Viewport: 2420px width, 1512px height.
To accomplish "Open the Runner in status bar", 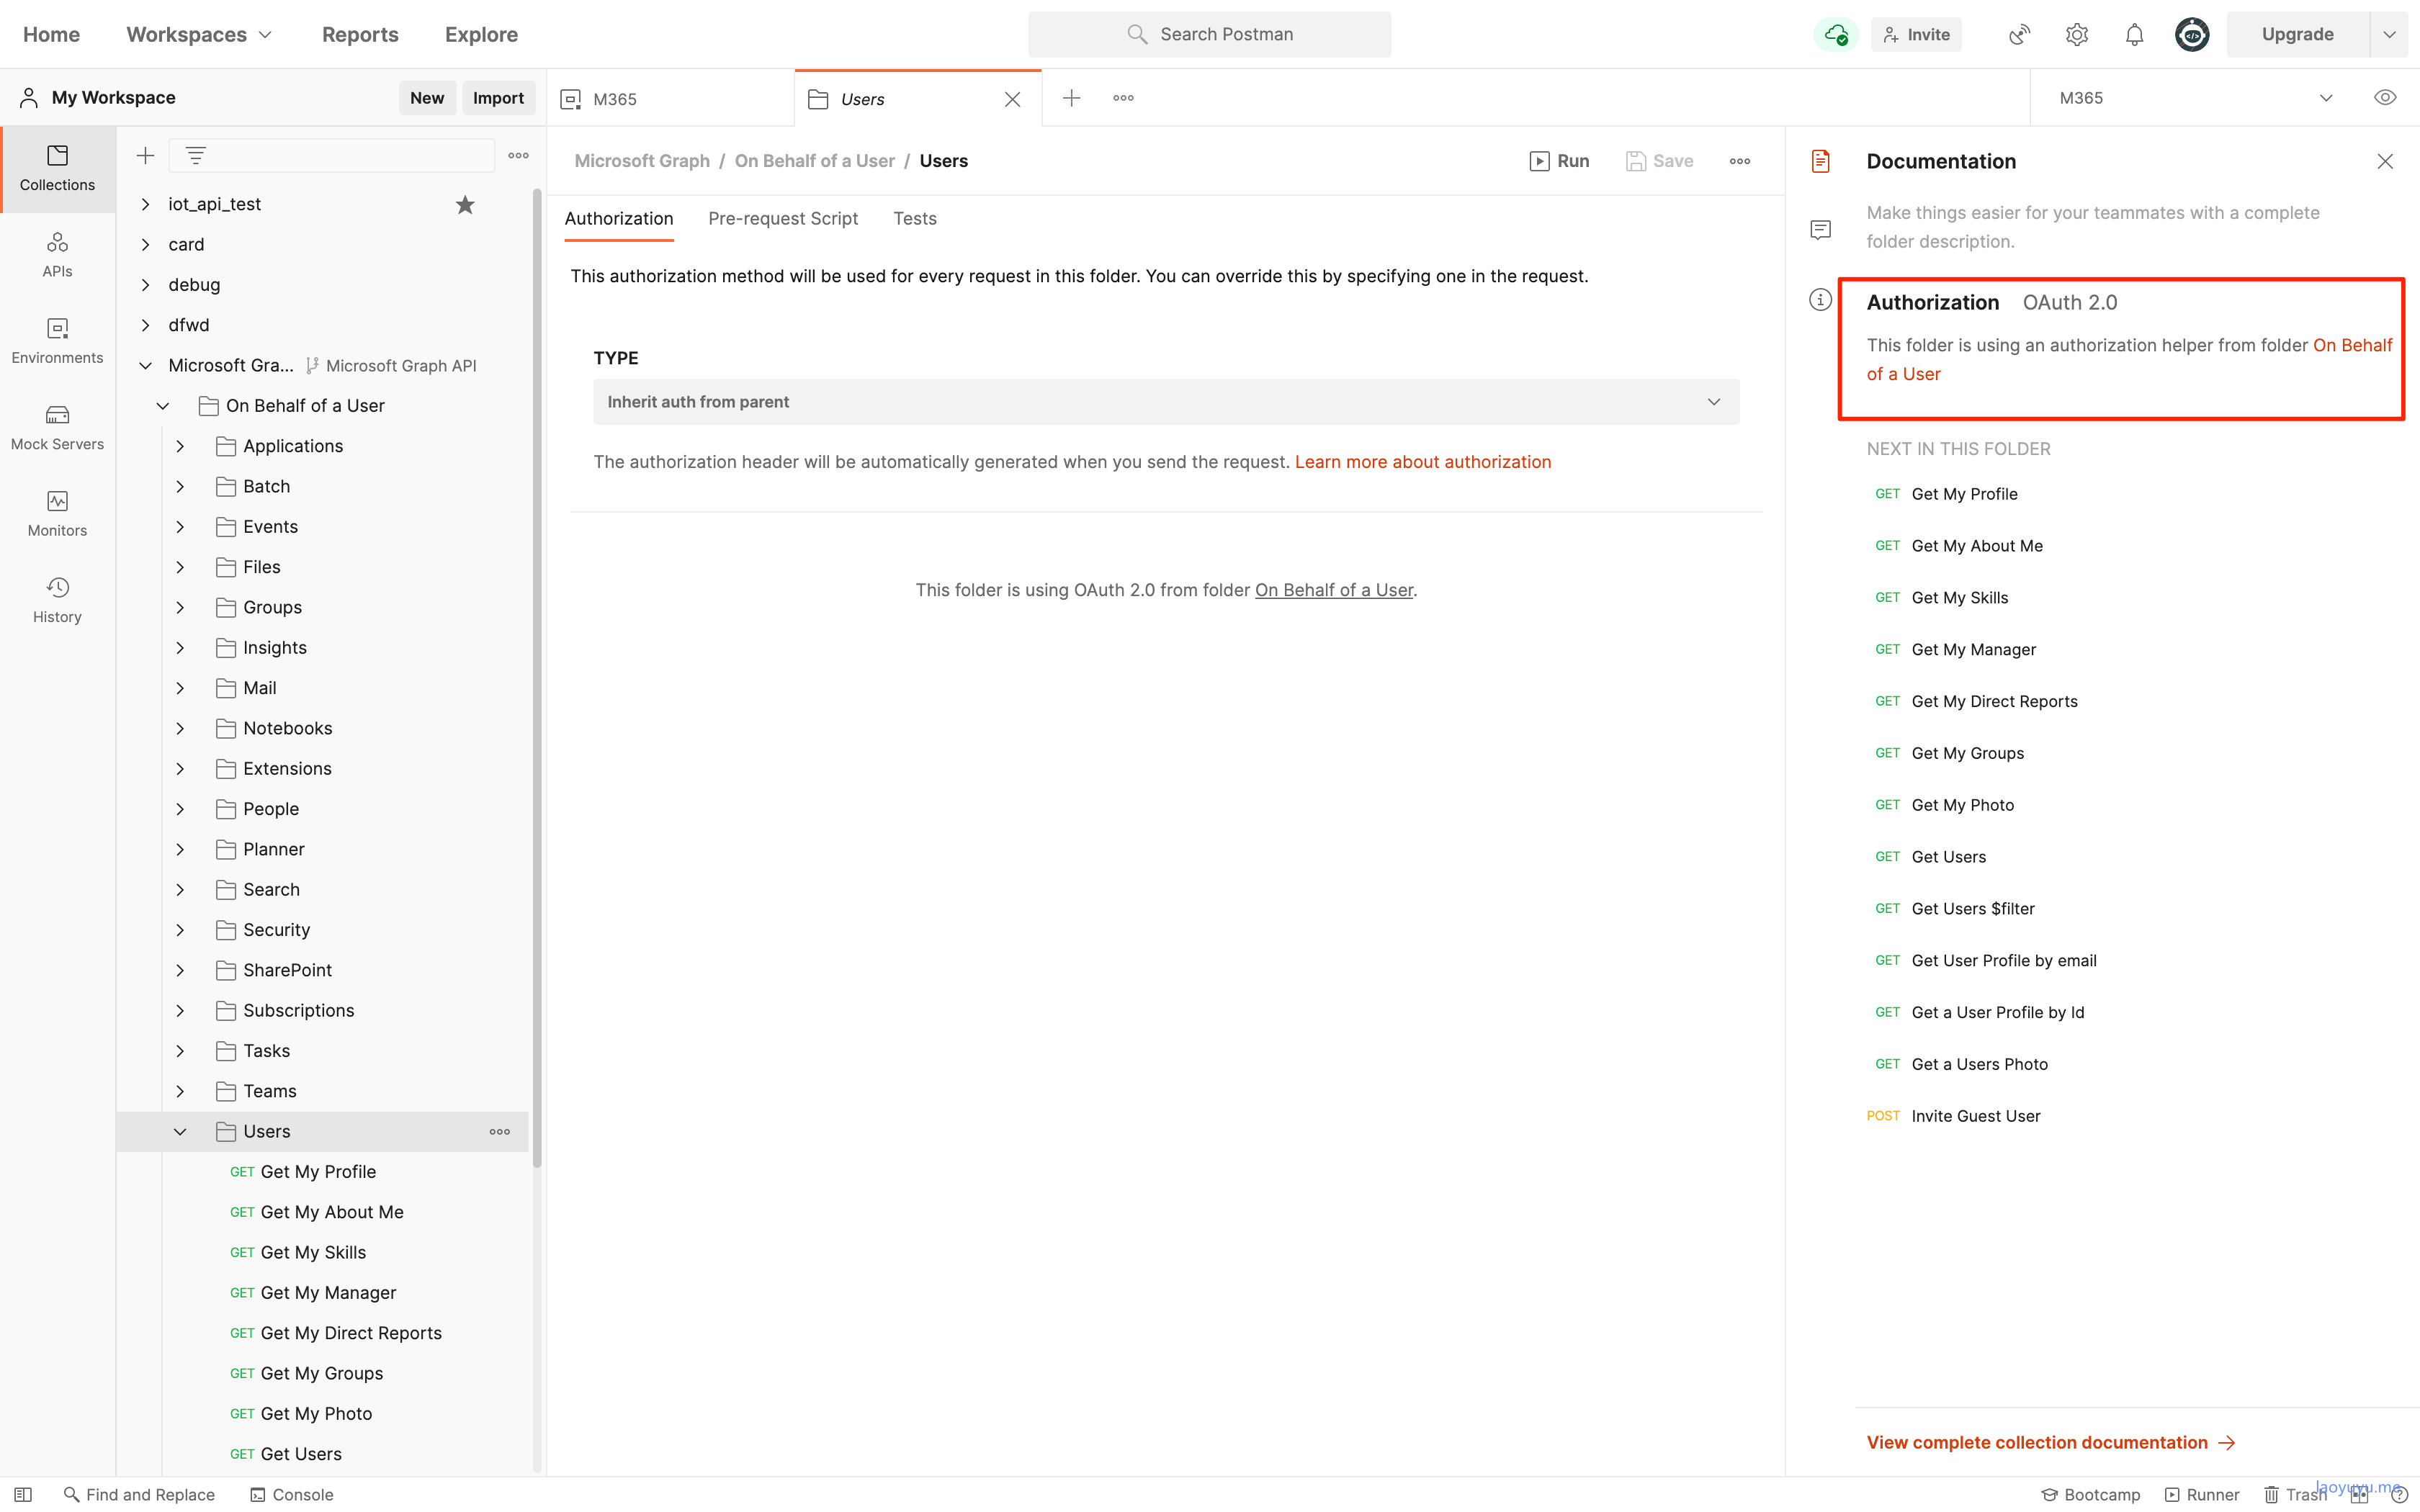I will pyautogui.click(x=2202, y=1494).
